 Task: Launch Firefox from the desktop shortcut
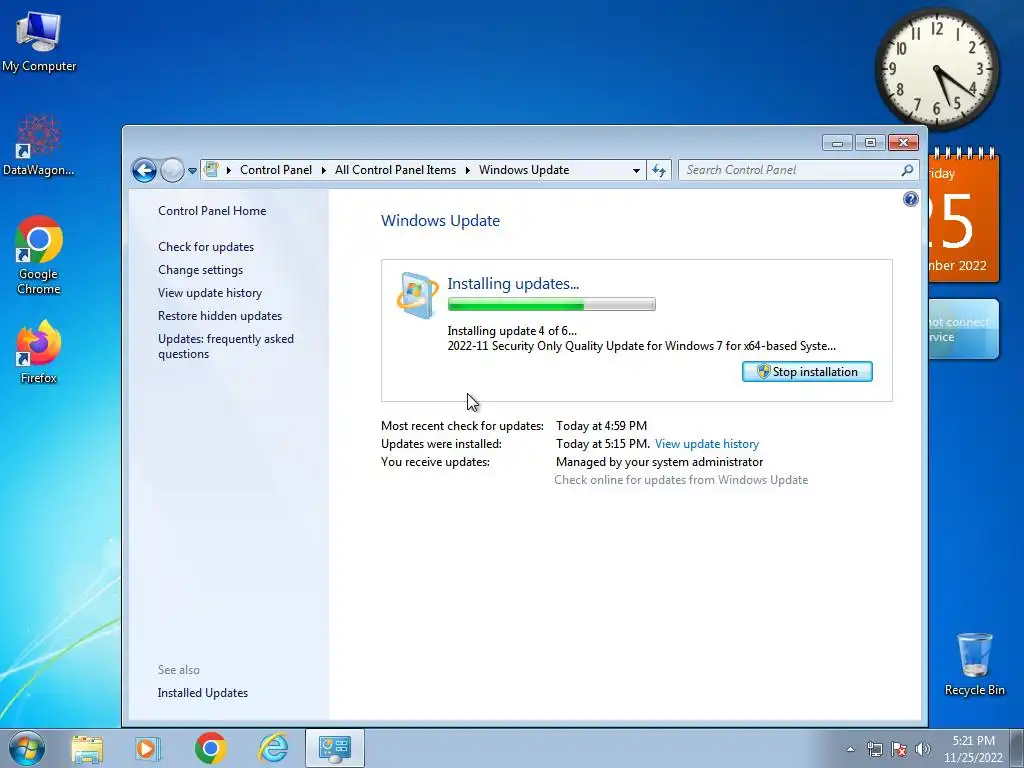click(x=39, y=352)
